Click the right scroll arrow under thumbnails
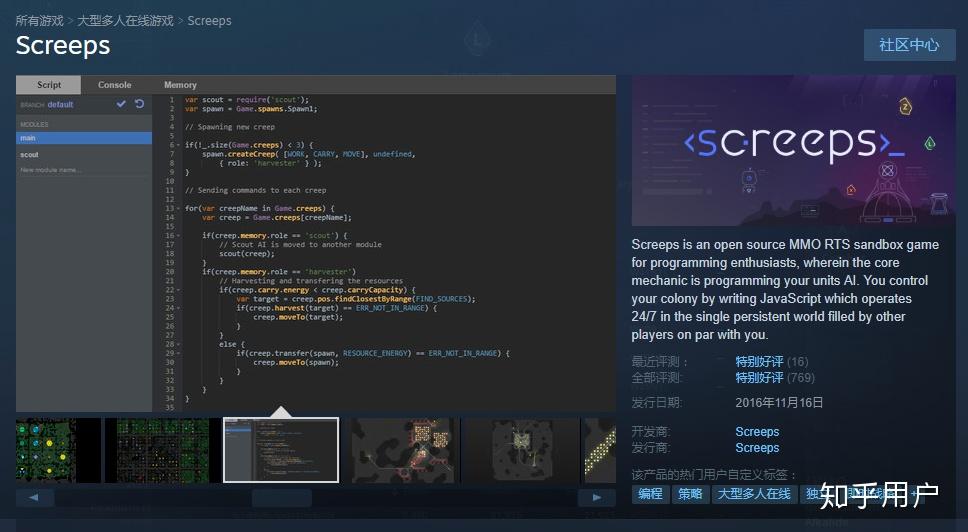 tap(596, 497)
